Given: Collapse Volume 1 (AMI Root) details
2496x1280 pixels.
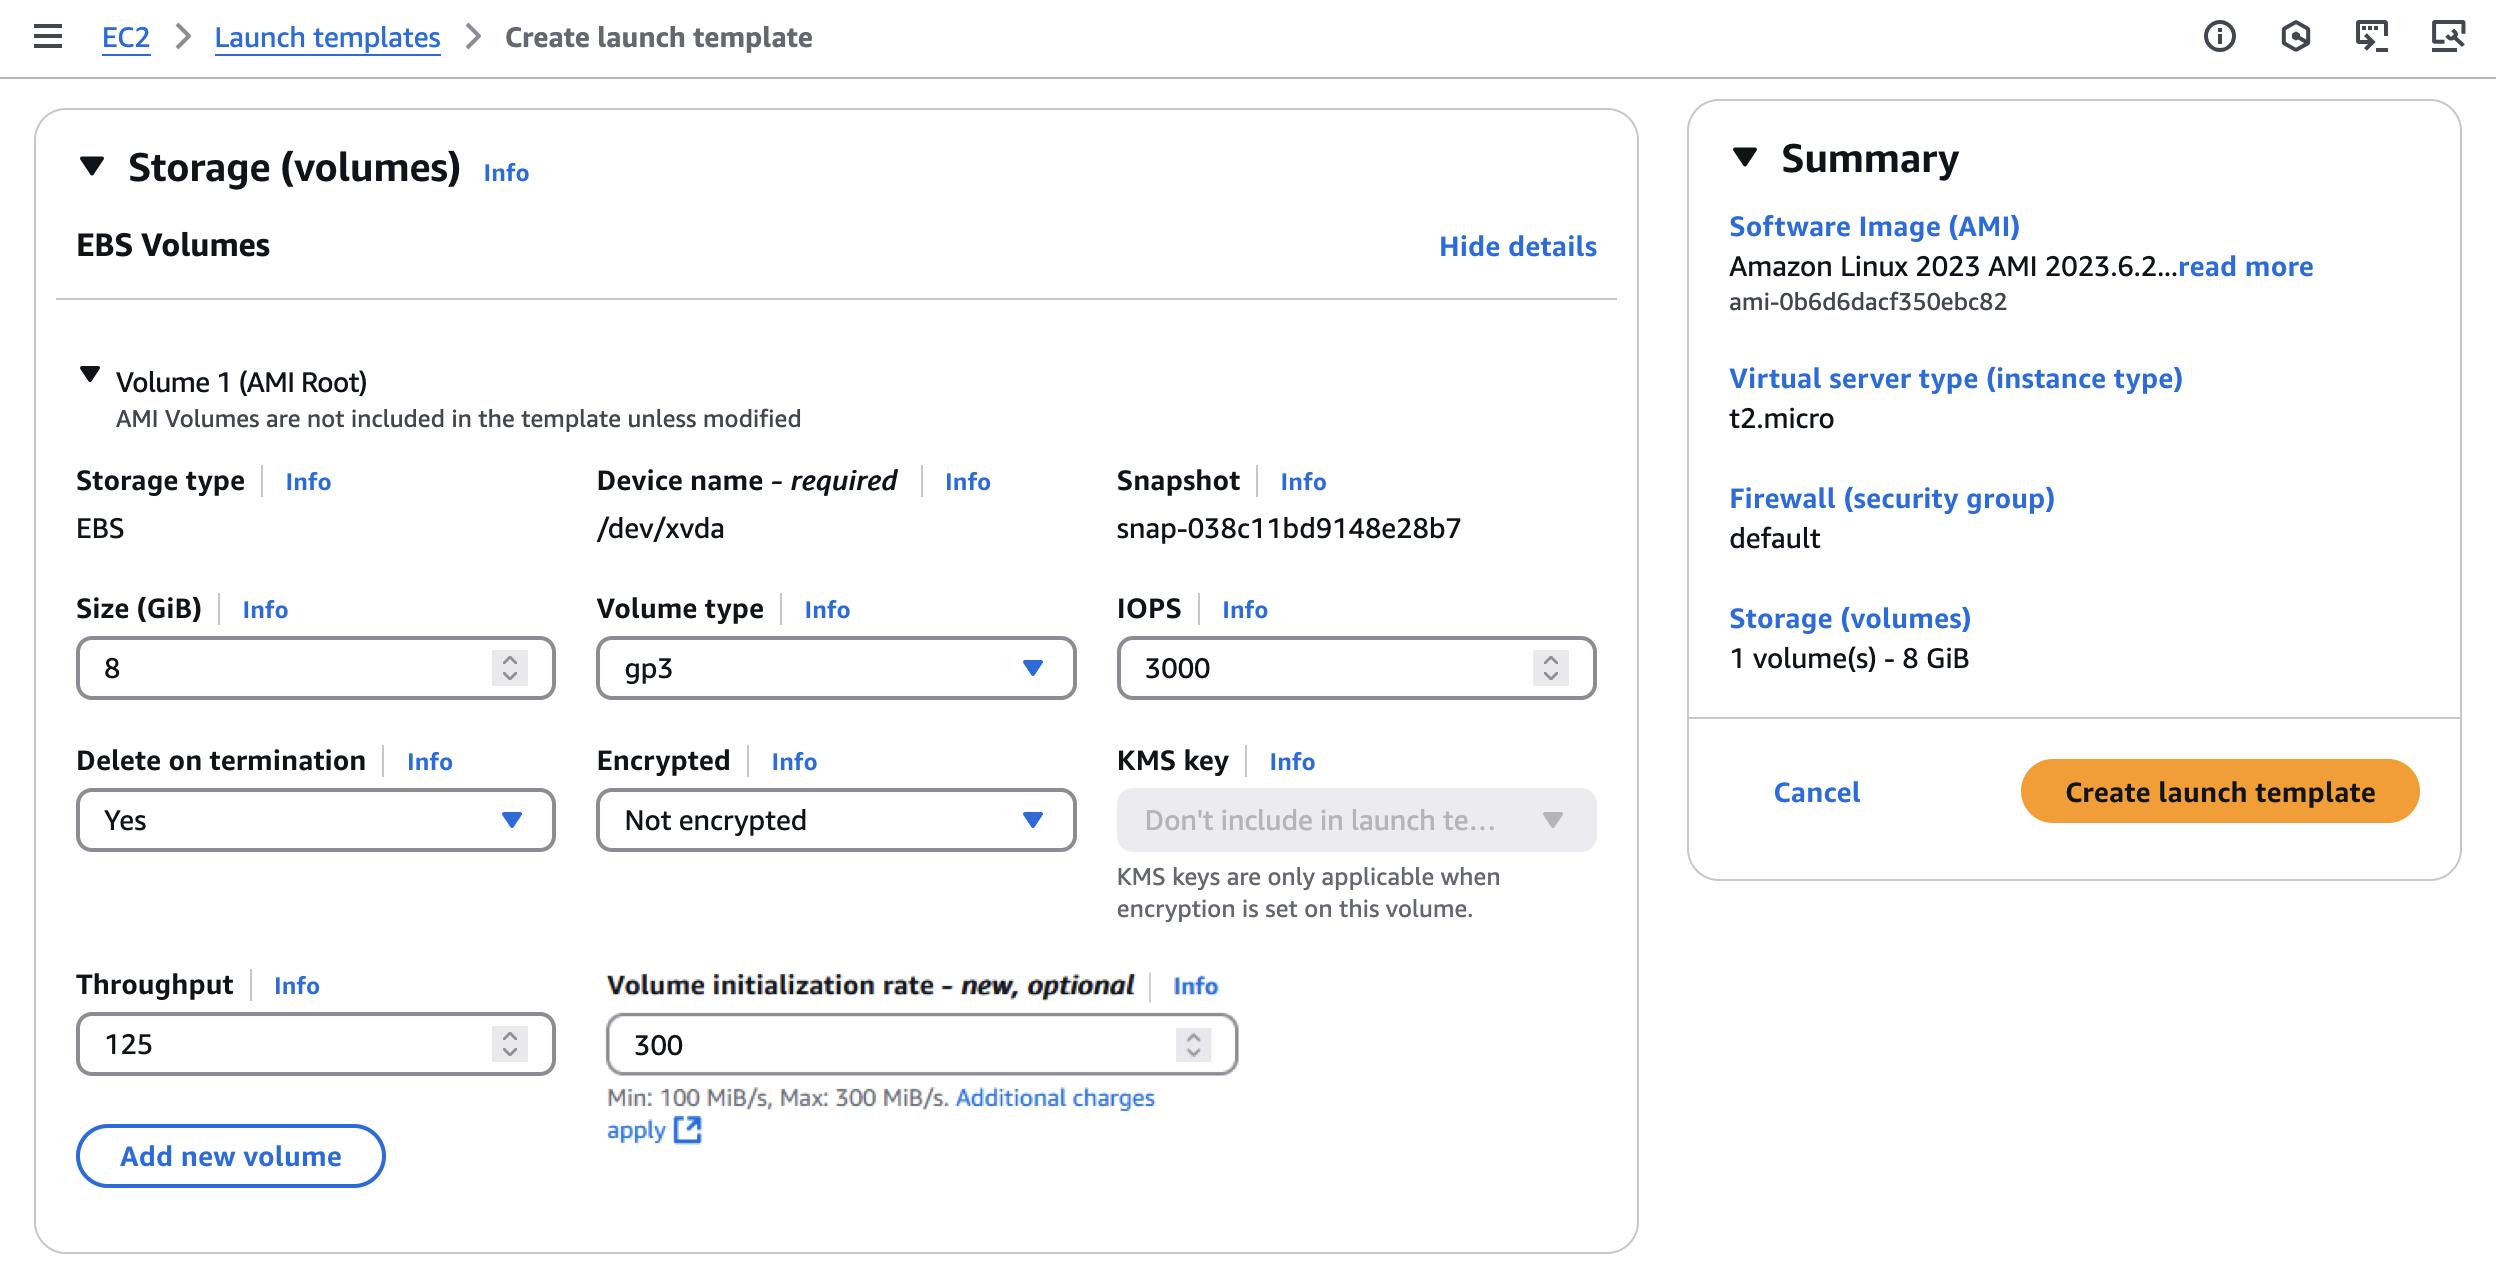Looking at the screenshot, I should tap(90, 376).
